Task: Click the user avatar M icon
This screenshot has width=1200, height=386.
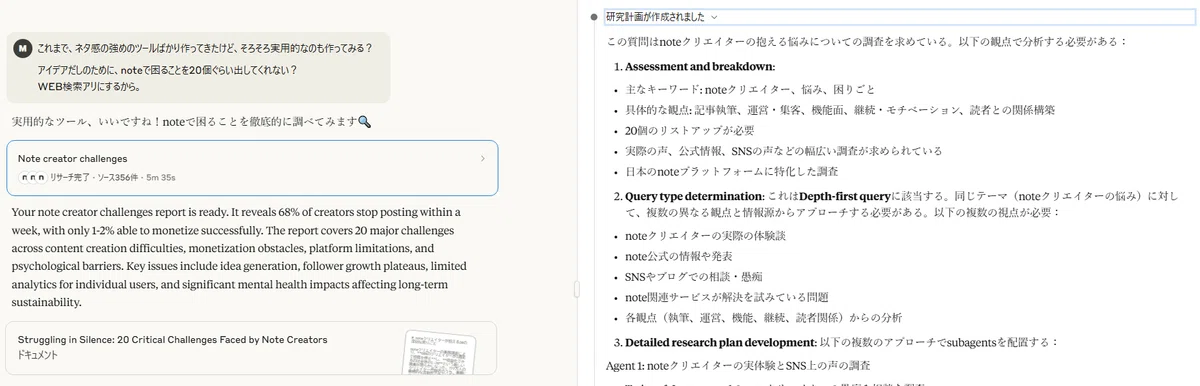Action: (24, 48)
